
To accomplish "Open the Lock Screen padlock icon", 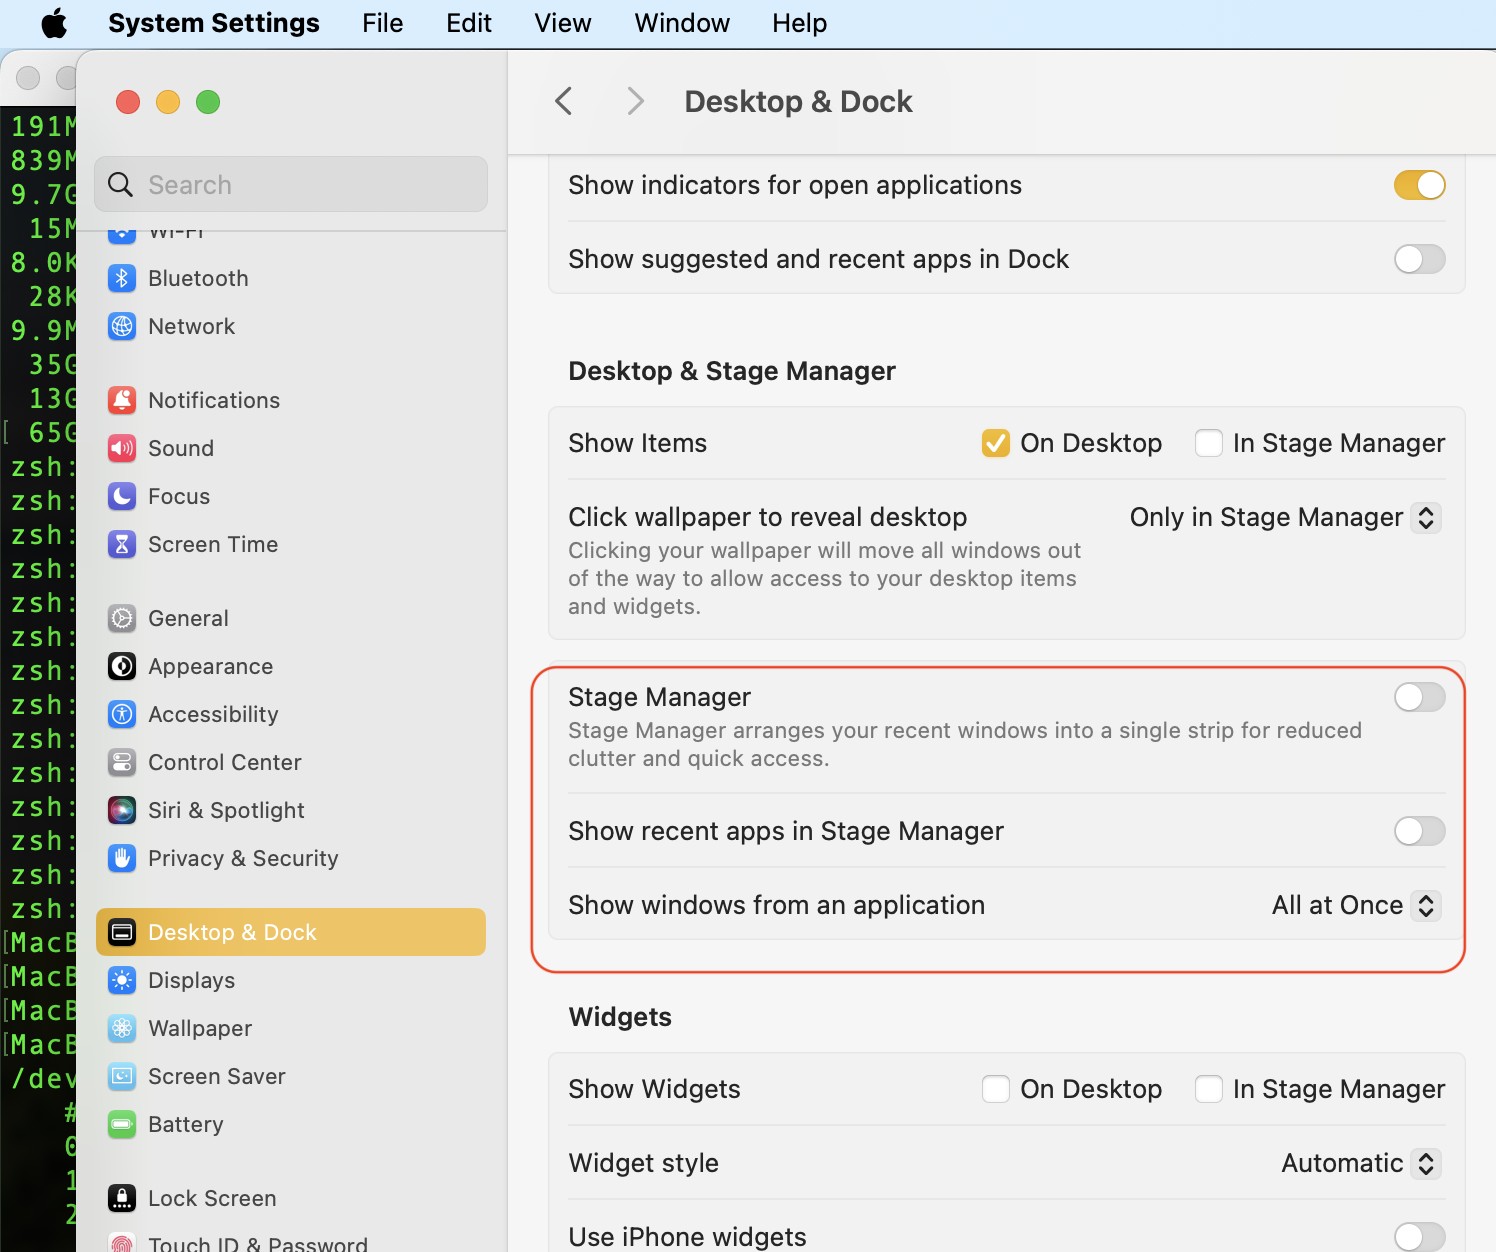I will point(122,1198).
